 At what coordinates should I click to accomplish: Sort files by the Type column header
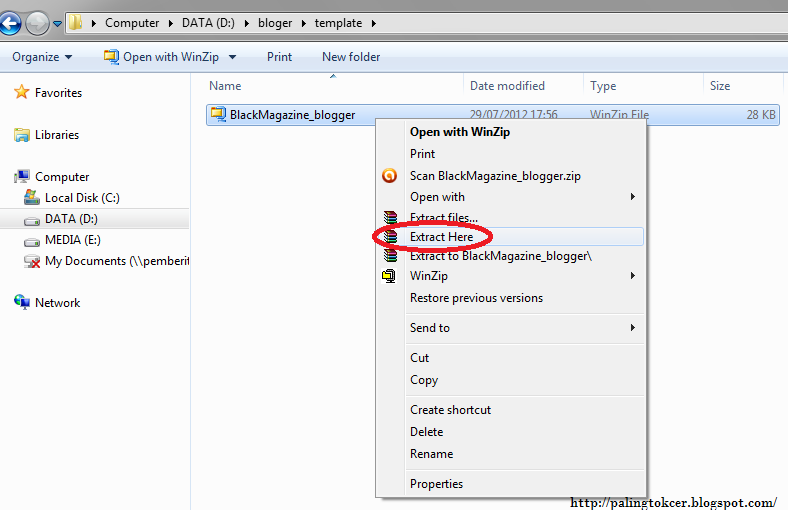[603, 86]
